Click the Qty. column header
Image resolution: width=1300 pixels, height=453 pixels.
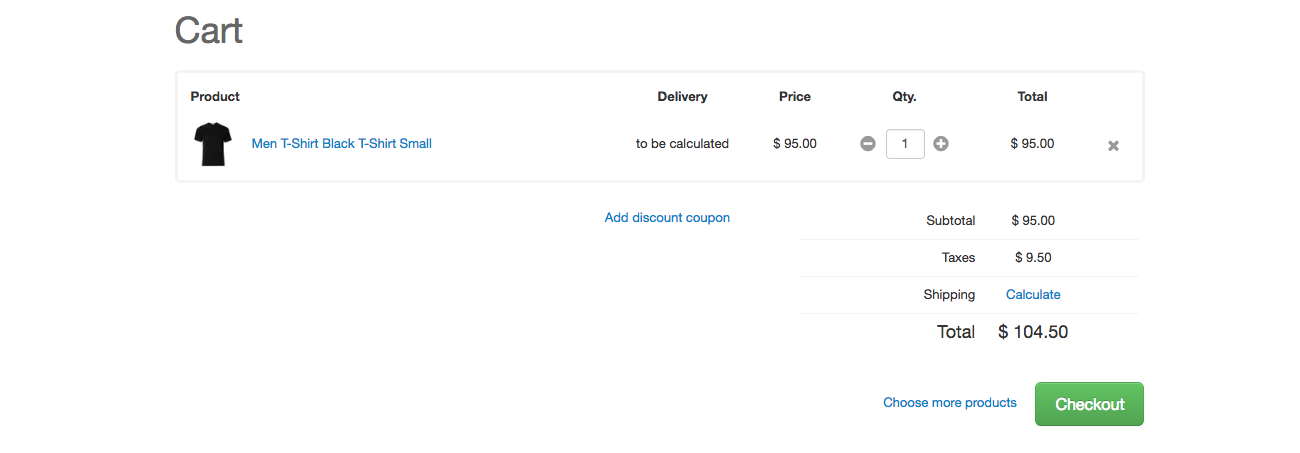coord(904,97)
